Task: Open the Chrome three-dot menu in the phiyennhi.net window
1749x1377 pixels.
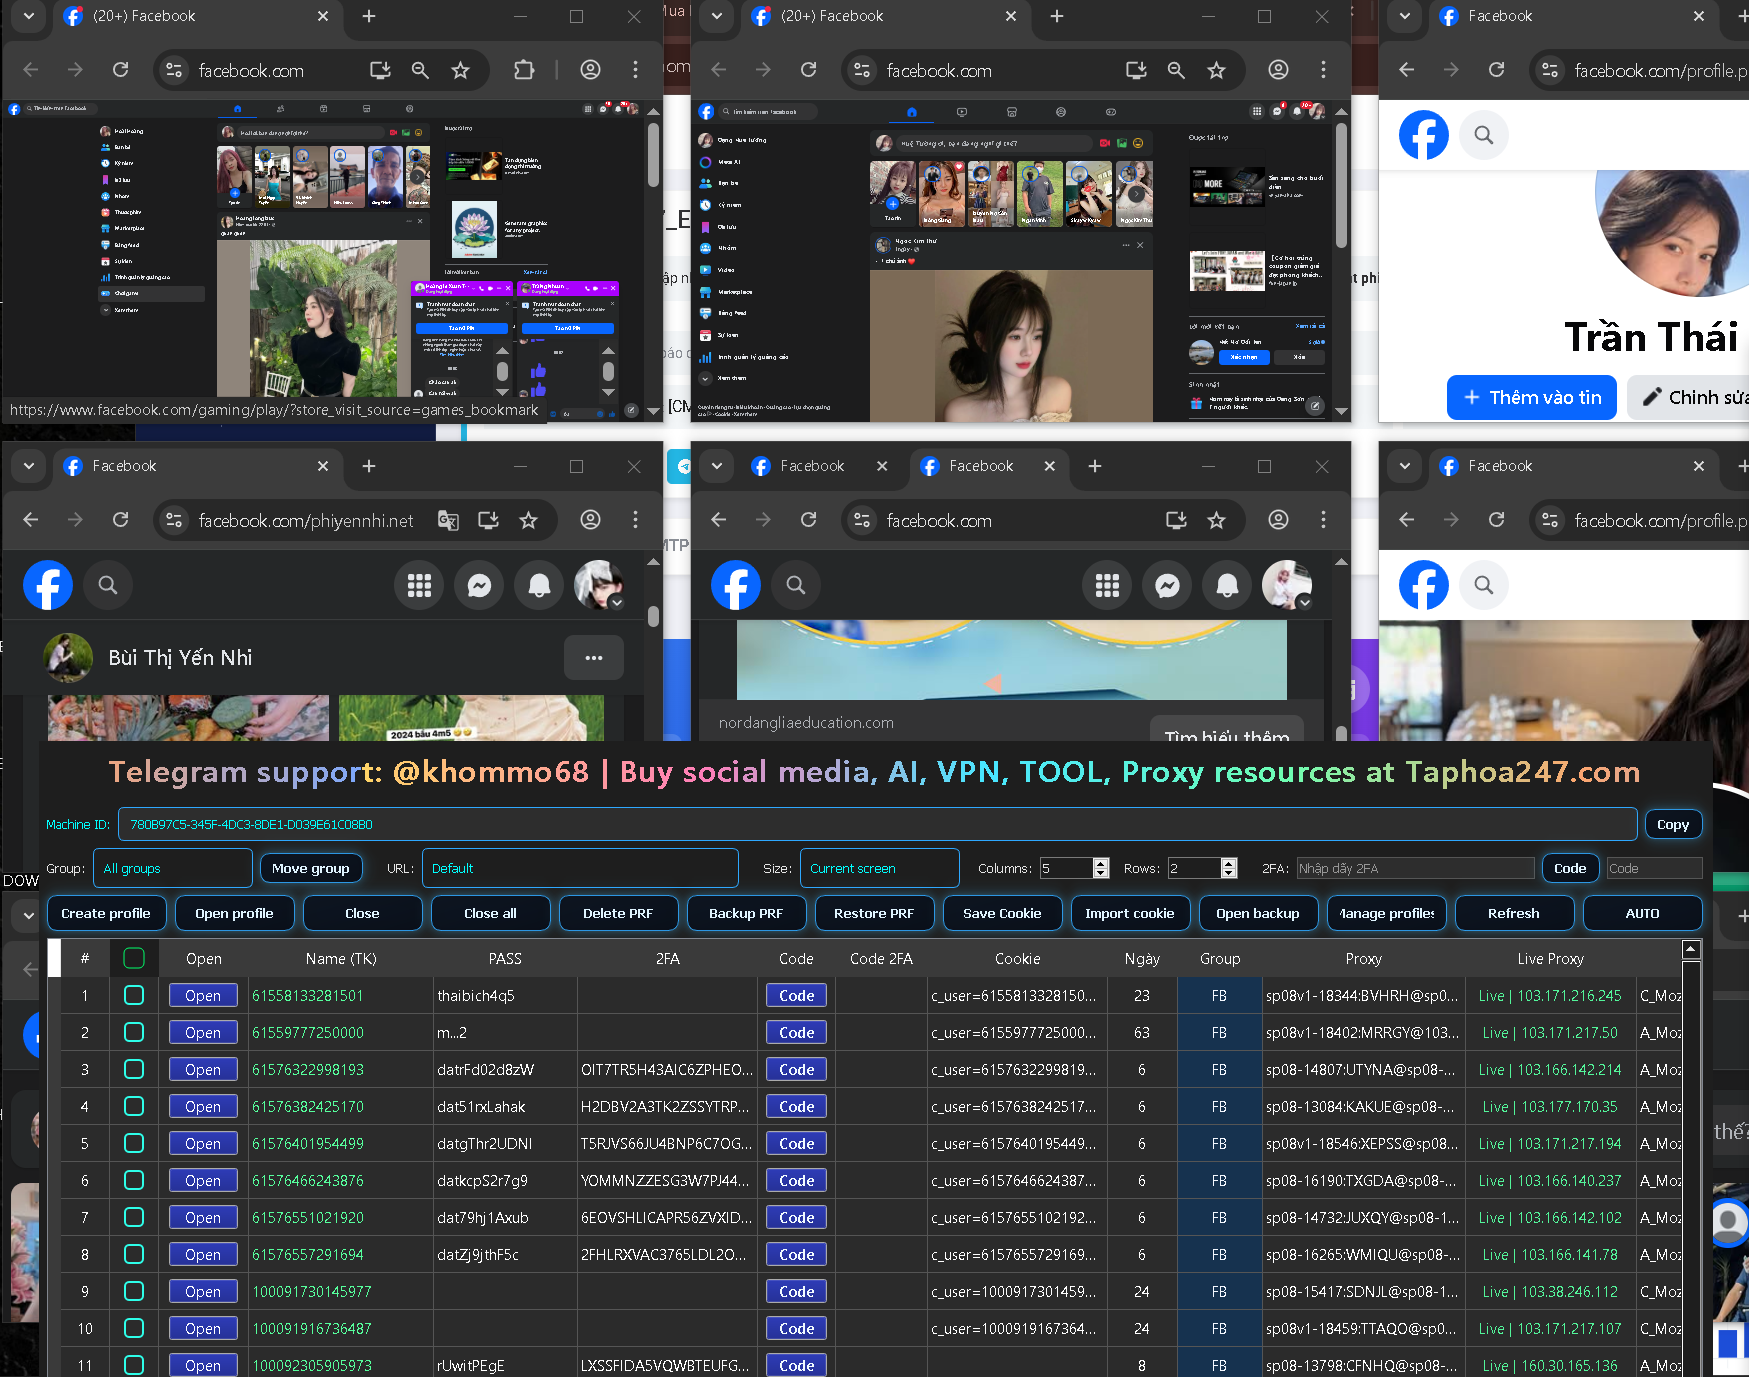Action: (x=635, y=520)
